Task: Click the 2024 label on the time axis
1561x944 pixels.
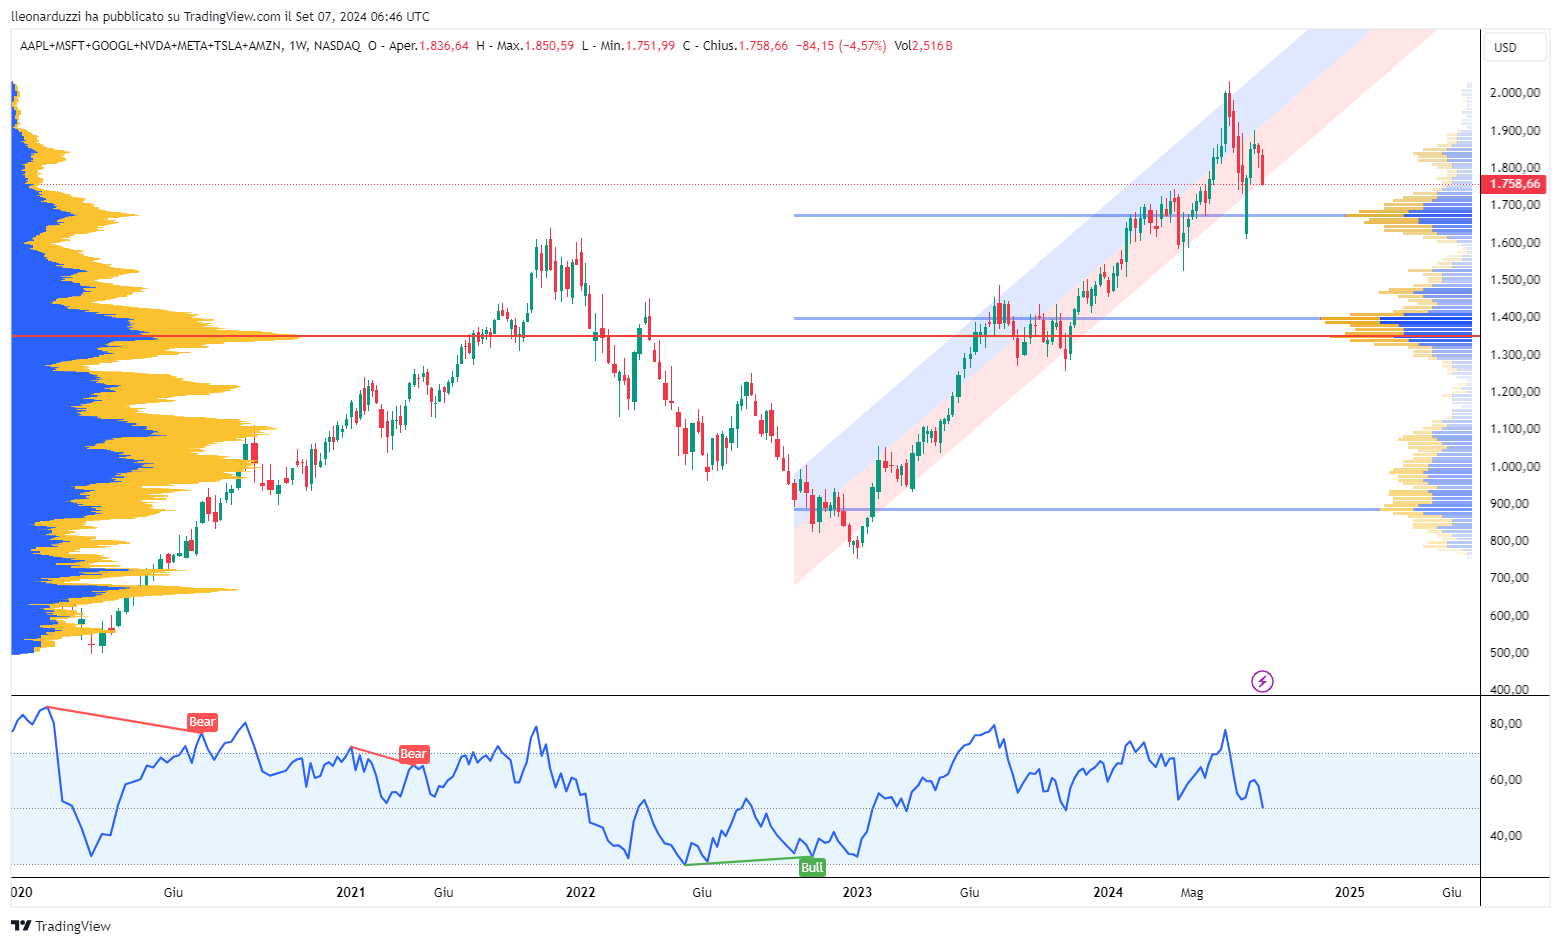Action: click(x=1107, y=893)
